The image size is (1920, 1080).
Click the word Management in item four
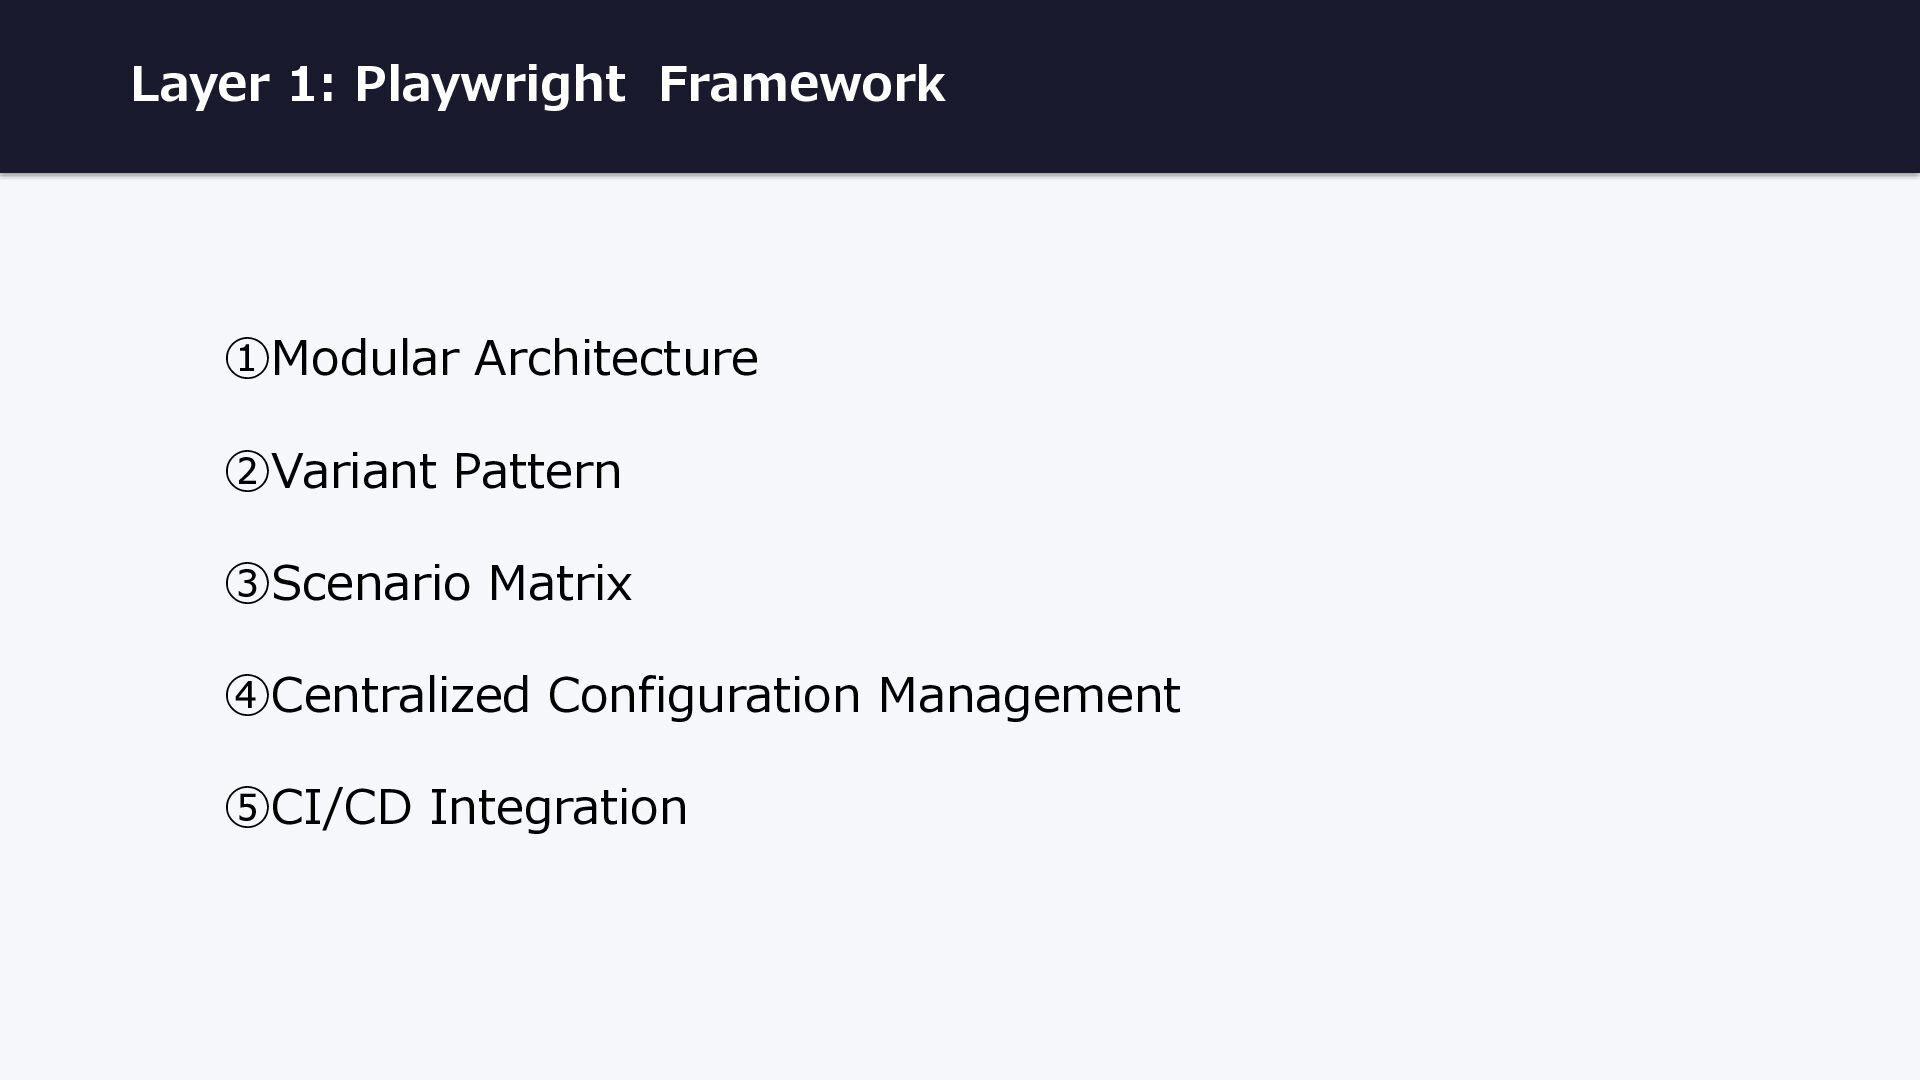[x=1029, y=697]
